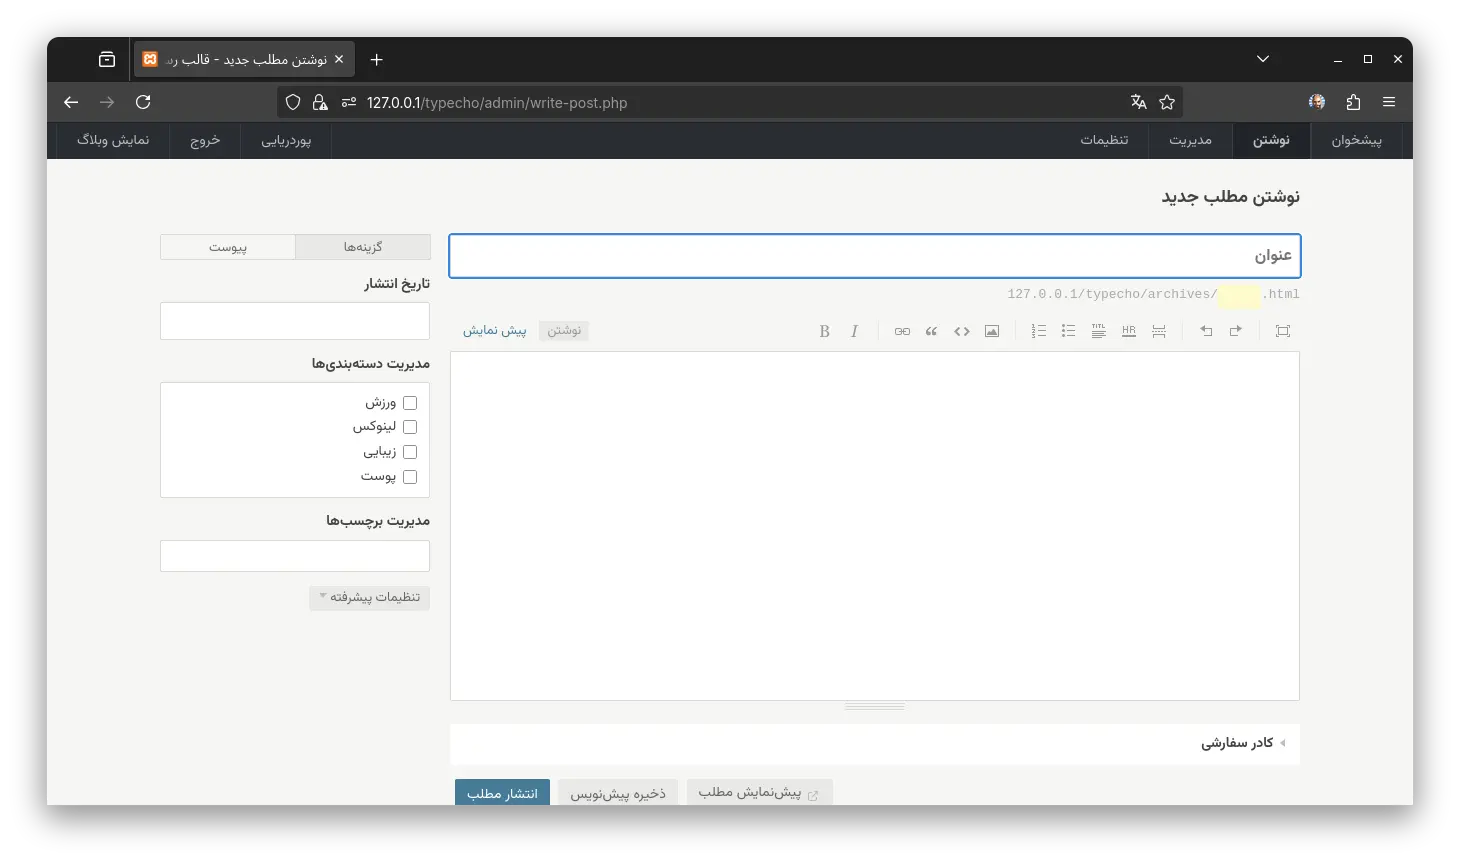Check the زیبایی category checkbox
This screenshot has height=862, width=1460.
tap(409, 452)
